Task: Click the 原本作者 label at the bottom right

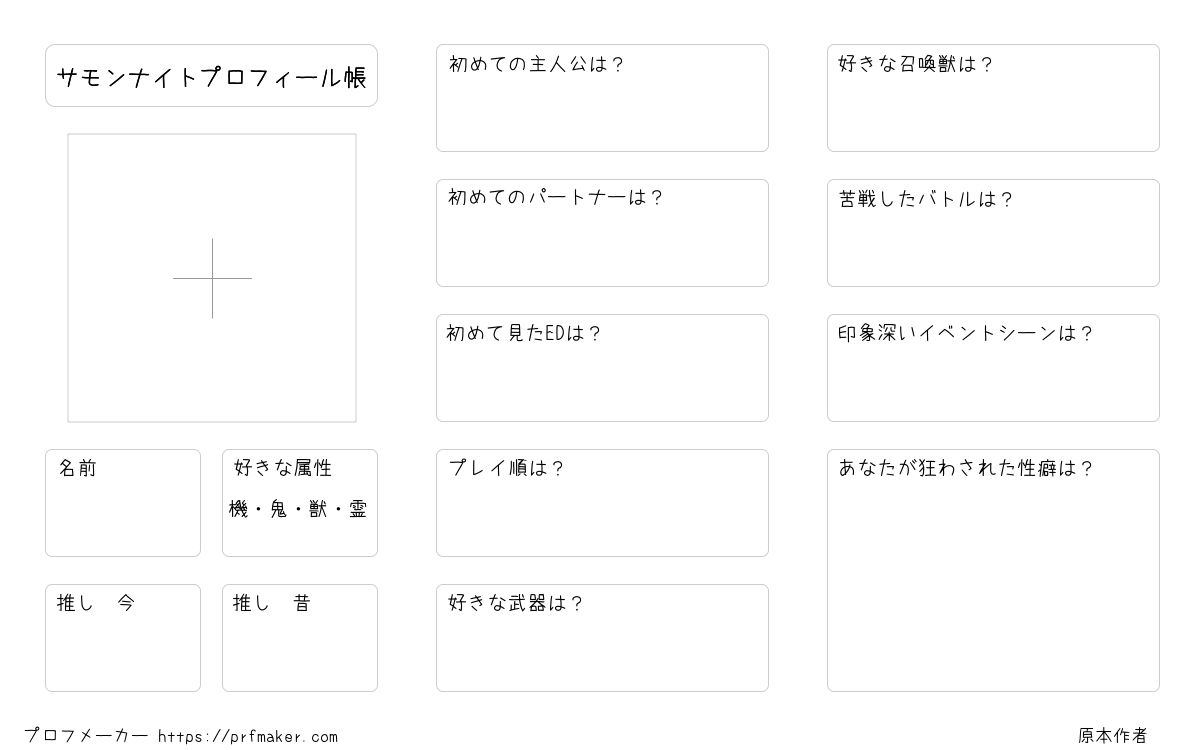Action: point(1112,736)
